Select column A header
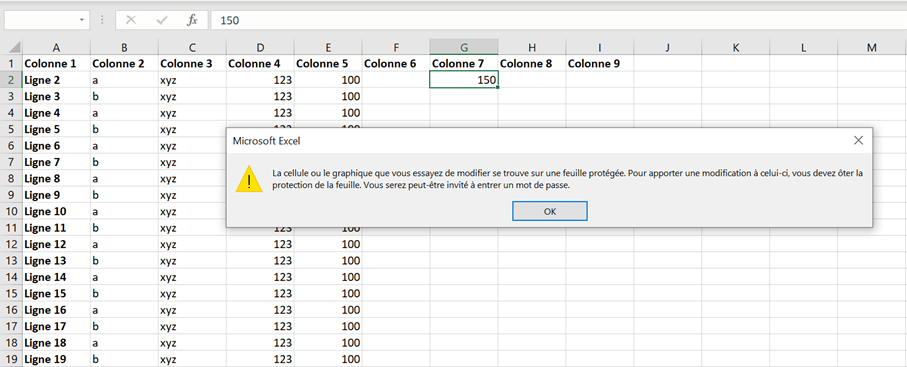The height and width of the screenshot is (367, 907). click(x=56, y=47)
